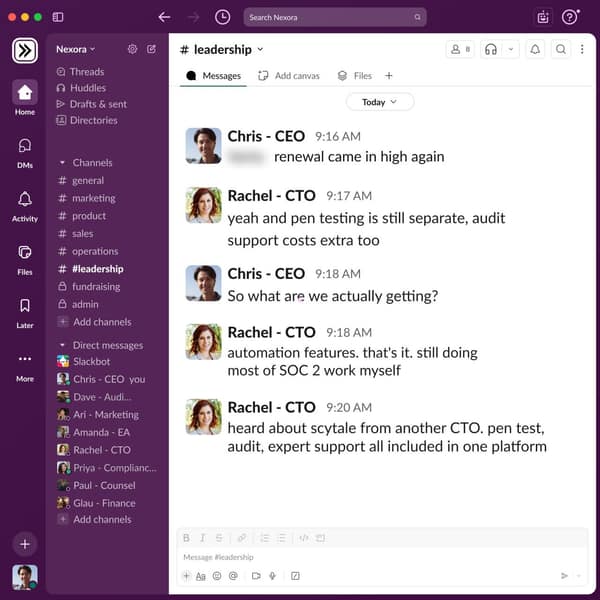Mention someone with @ icon
Screen dimensions: 600x600
pos(233,576)
